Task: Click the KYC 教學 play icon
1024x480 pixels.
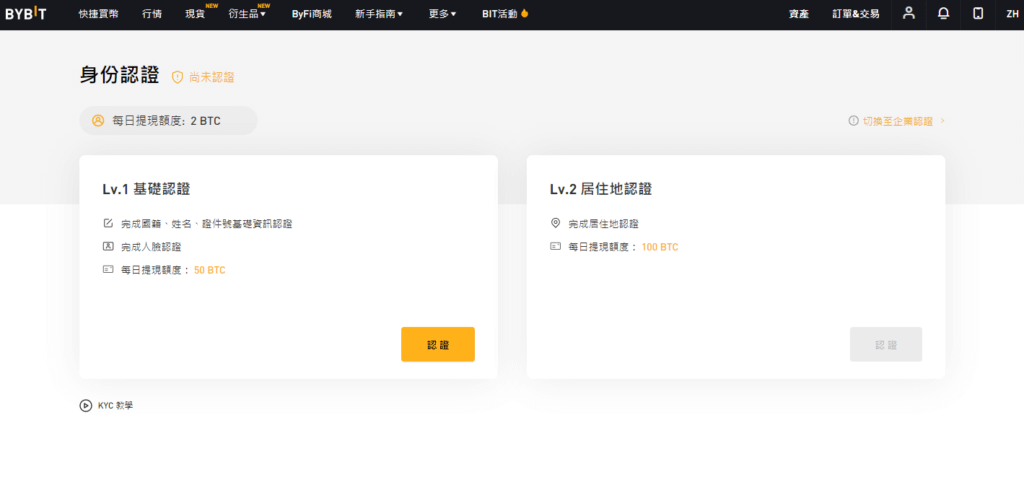Action: 86,406
